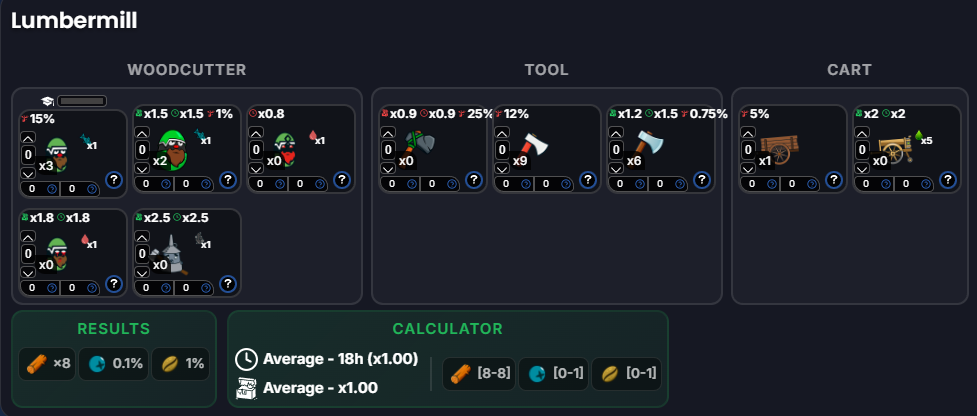The width and height of the screenshot is (977, 416).
Task: Select the x0.8 red-bearded woodcutter icon
Action: 284,149
